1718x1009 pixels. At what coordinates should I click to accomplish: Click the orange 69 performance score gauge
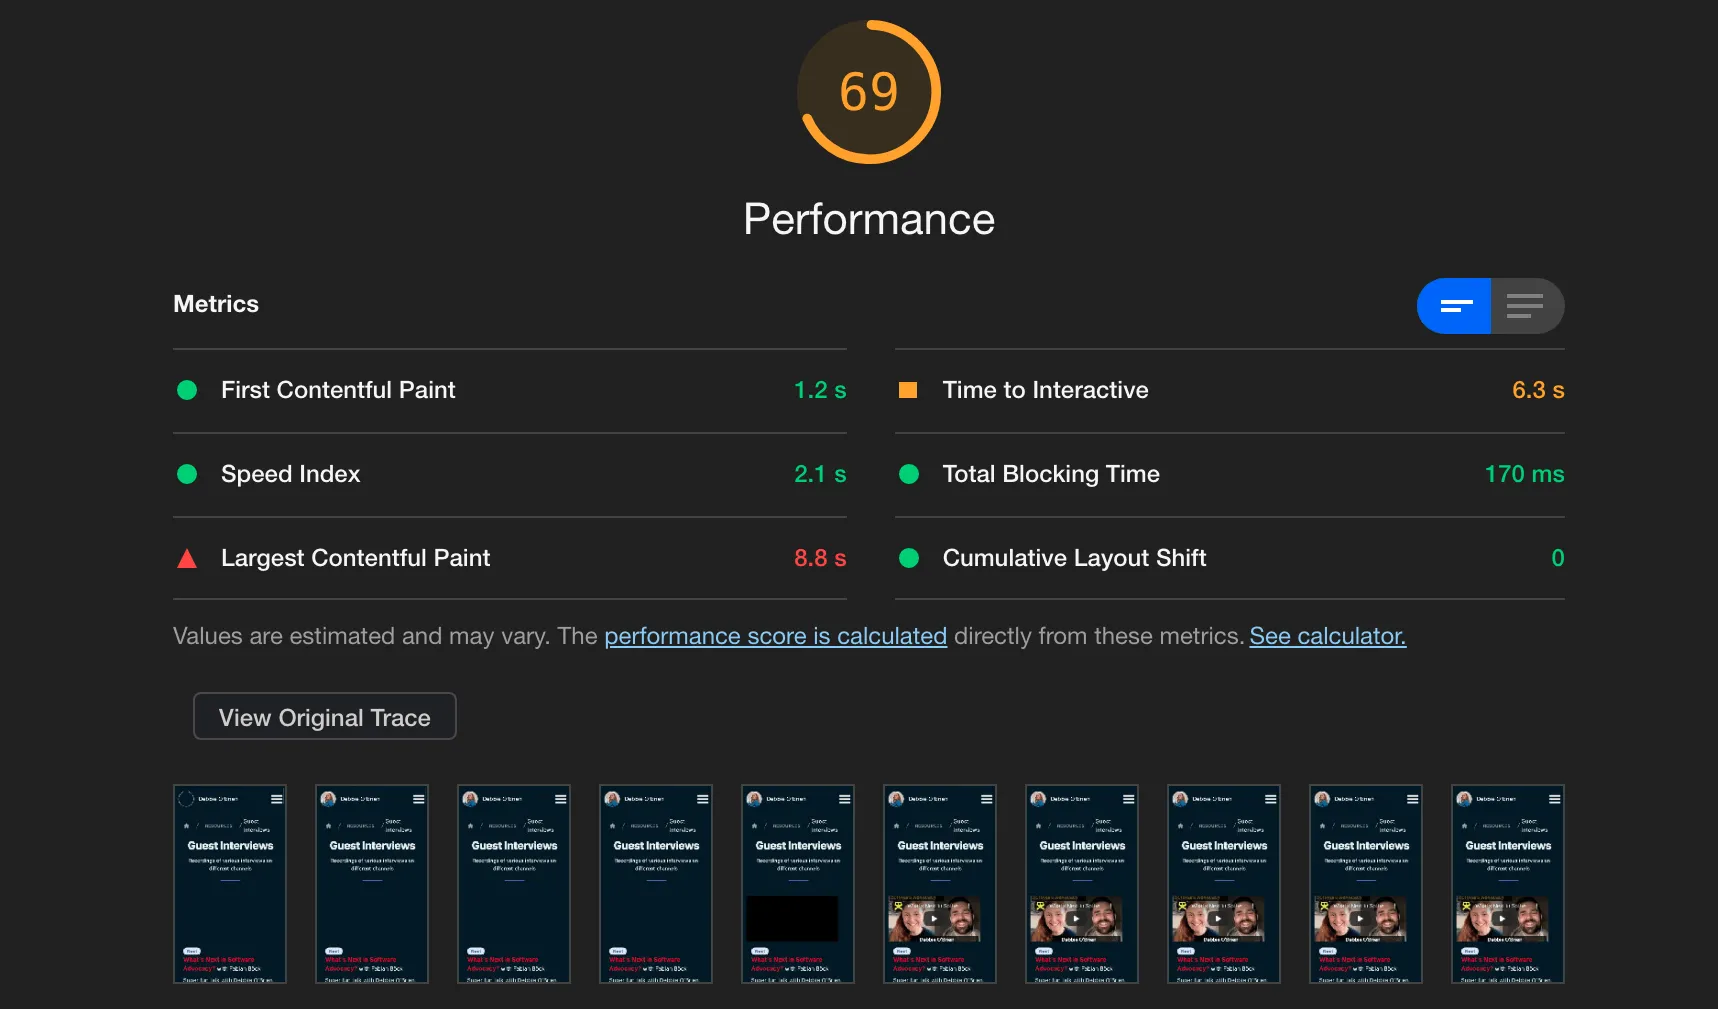point(868,92)
